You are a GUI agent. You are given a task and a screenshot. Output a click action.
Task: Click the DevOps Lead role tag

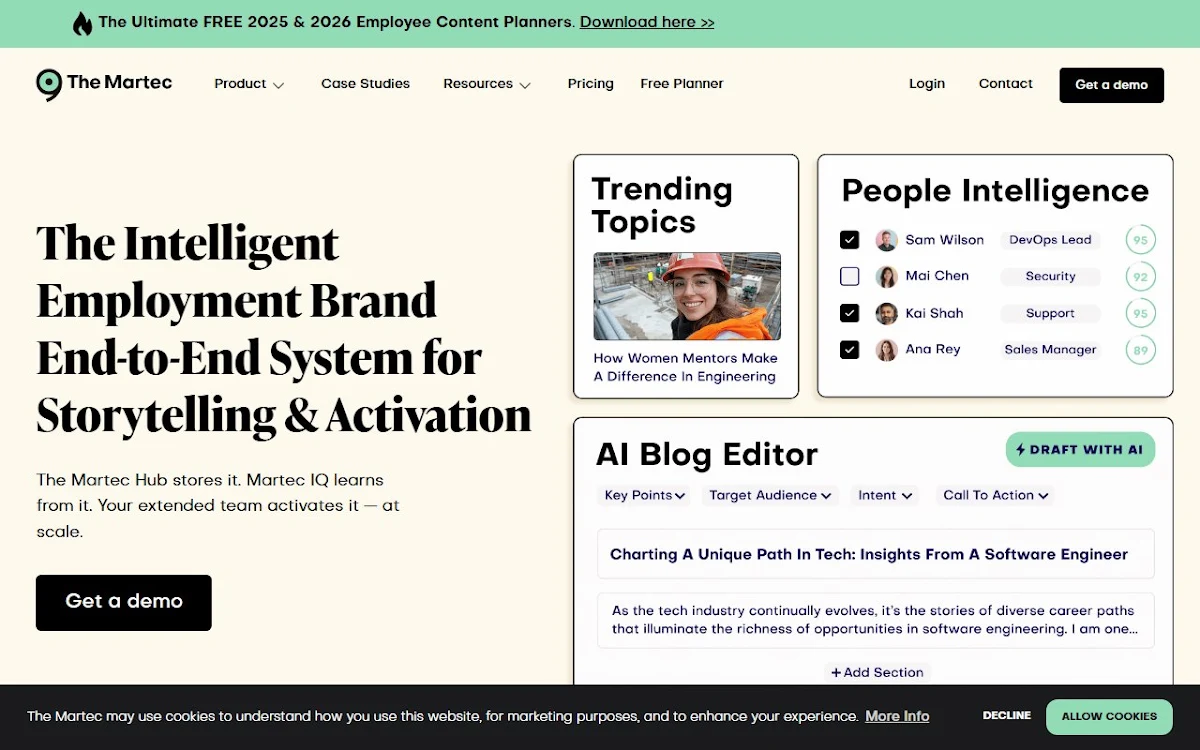click(x=1050, y=240)
